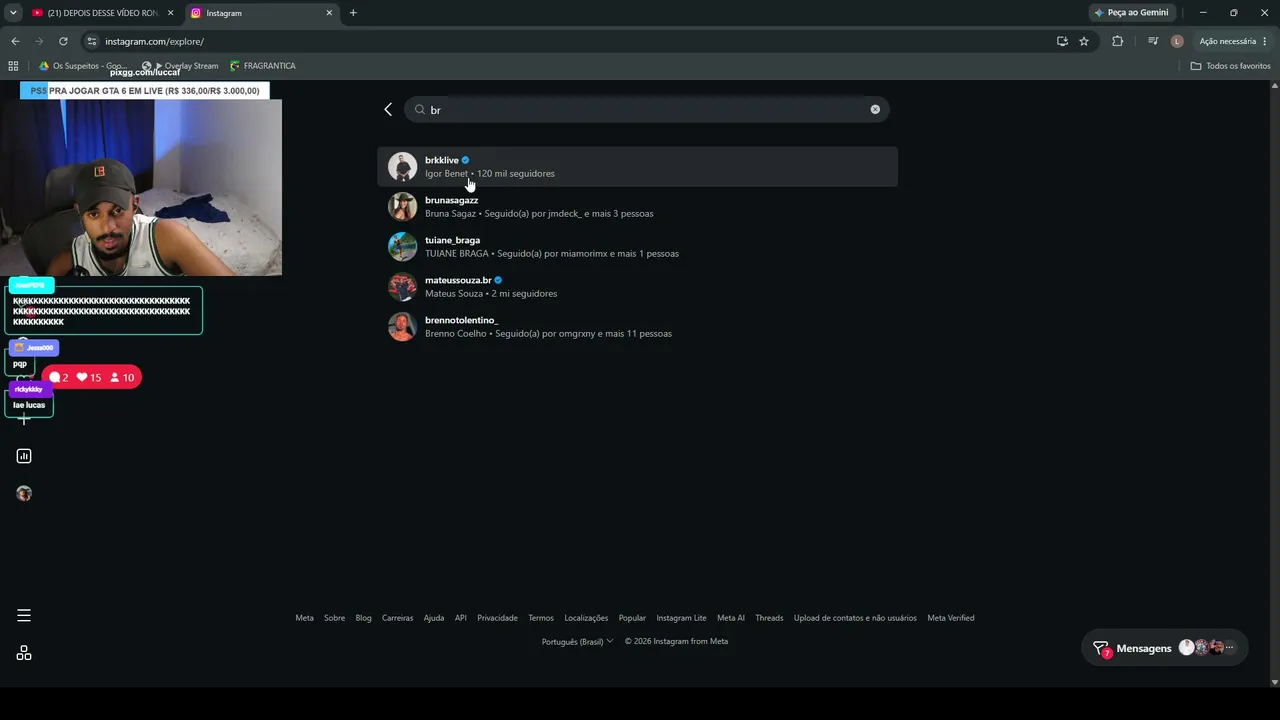Open the Popular footer link
Image resolution: width=1280 pixels, height=720 pixels.
click(632, 618)
